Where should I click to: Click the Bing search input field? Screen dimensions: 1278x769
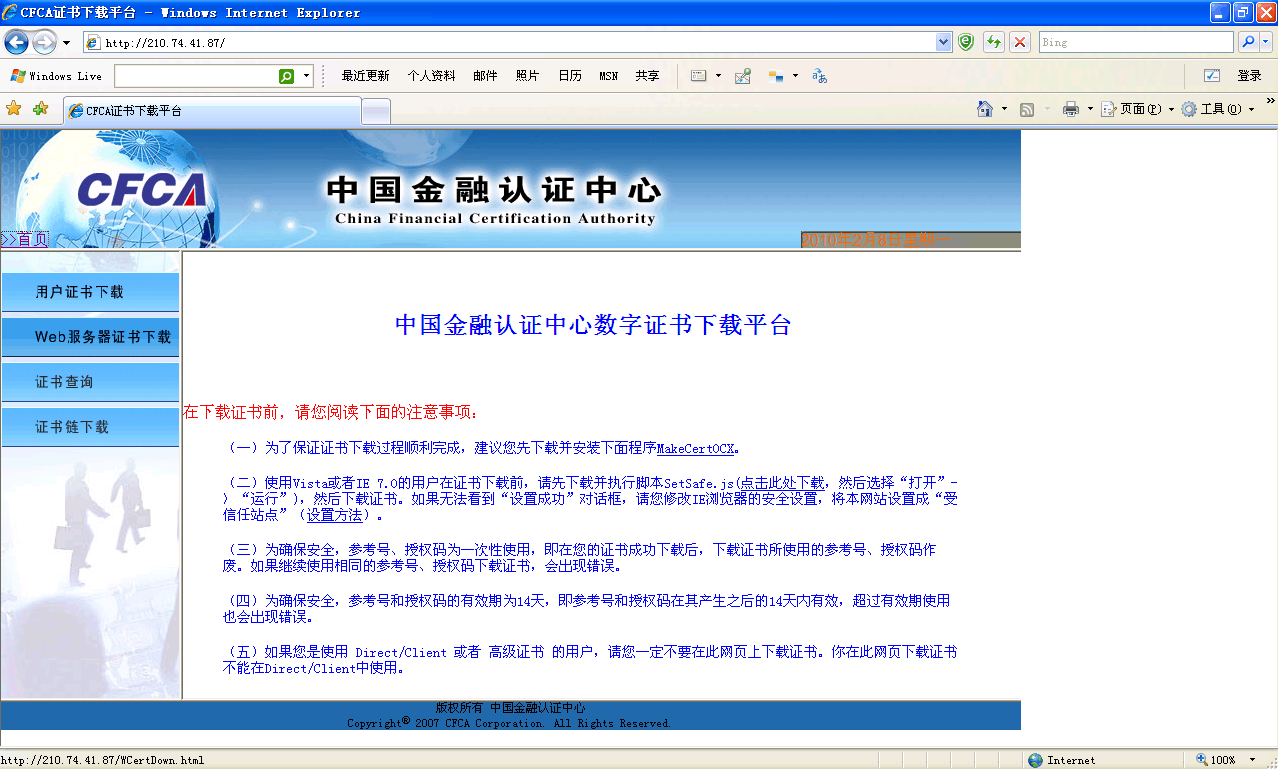tap(1135, 42)
